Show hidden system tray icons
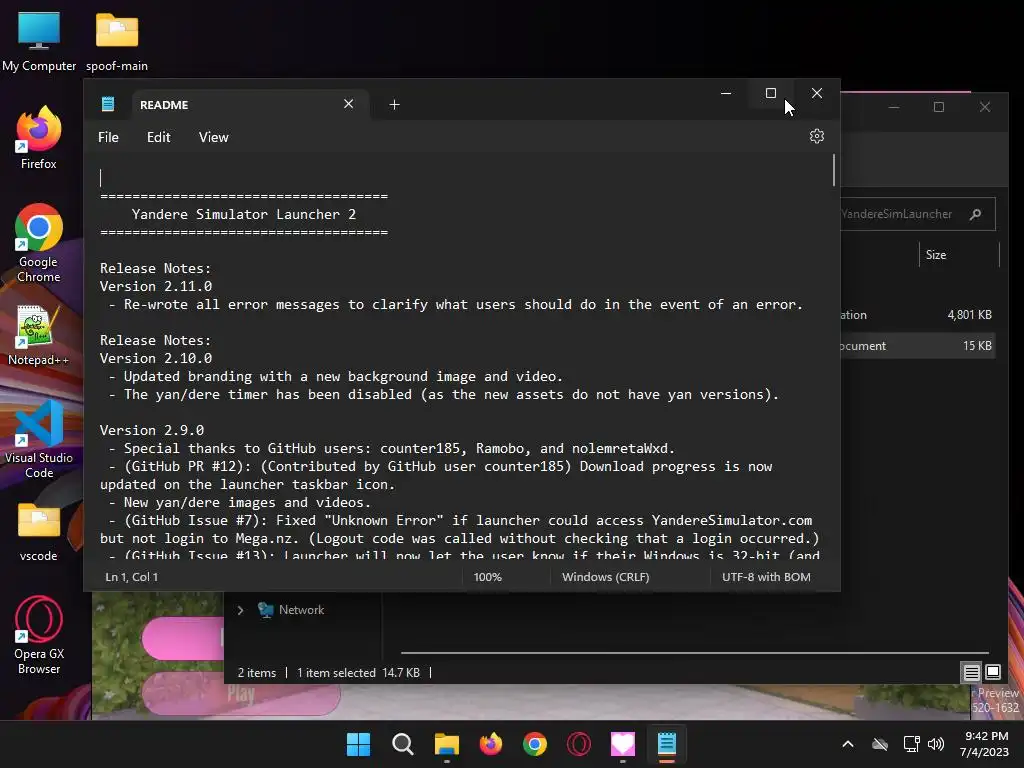Screen dimensions: 1024x768 [848, 744]
